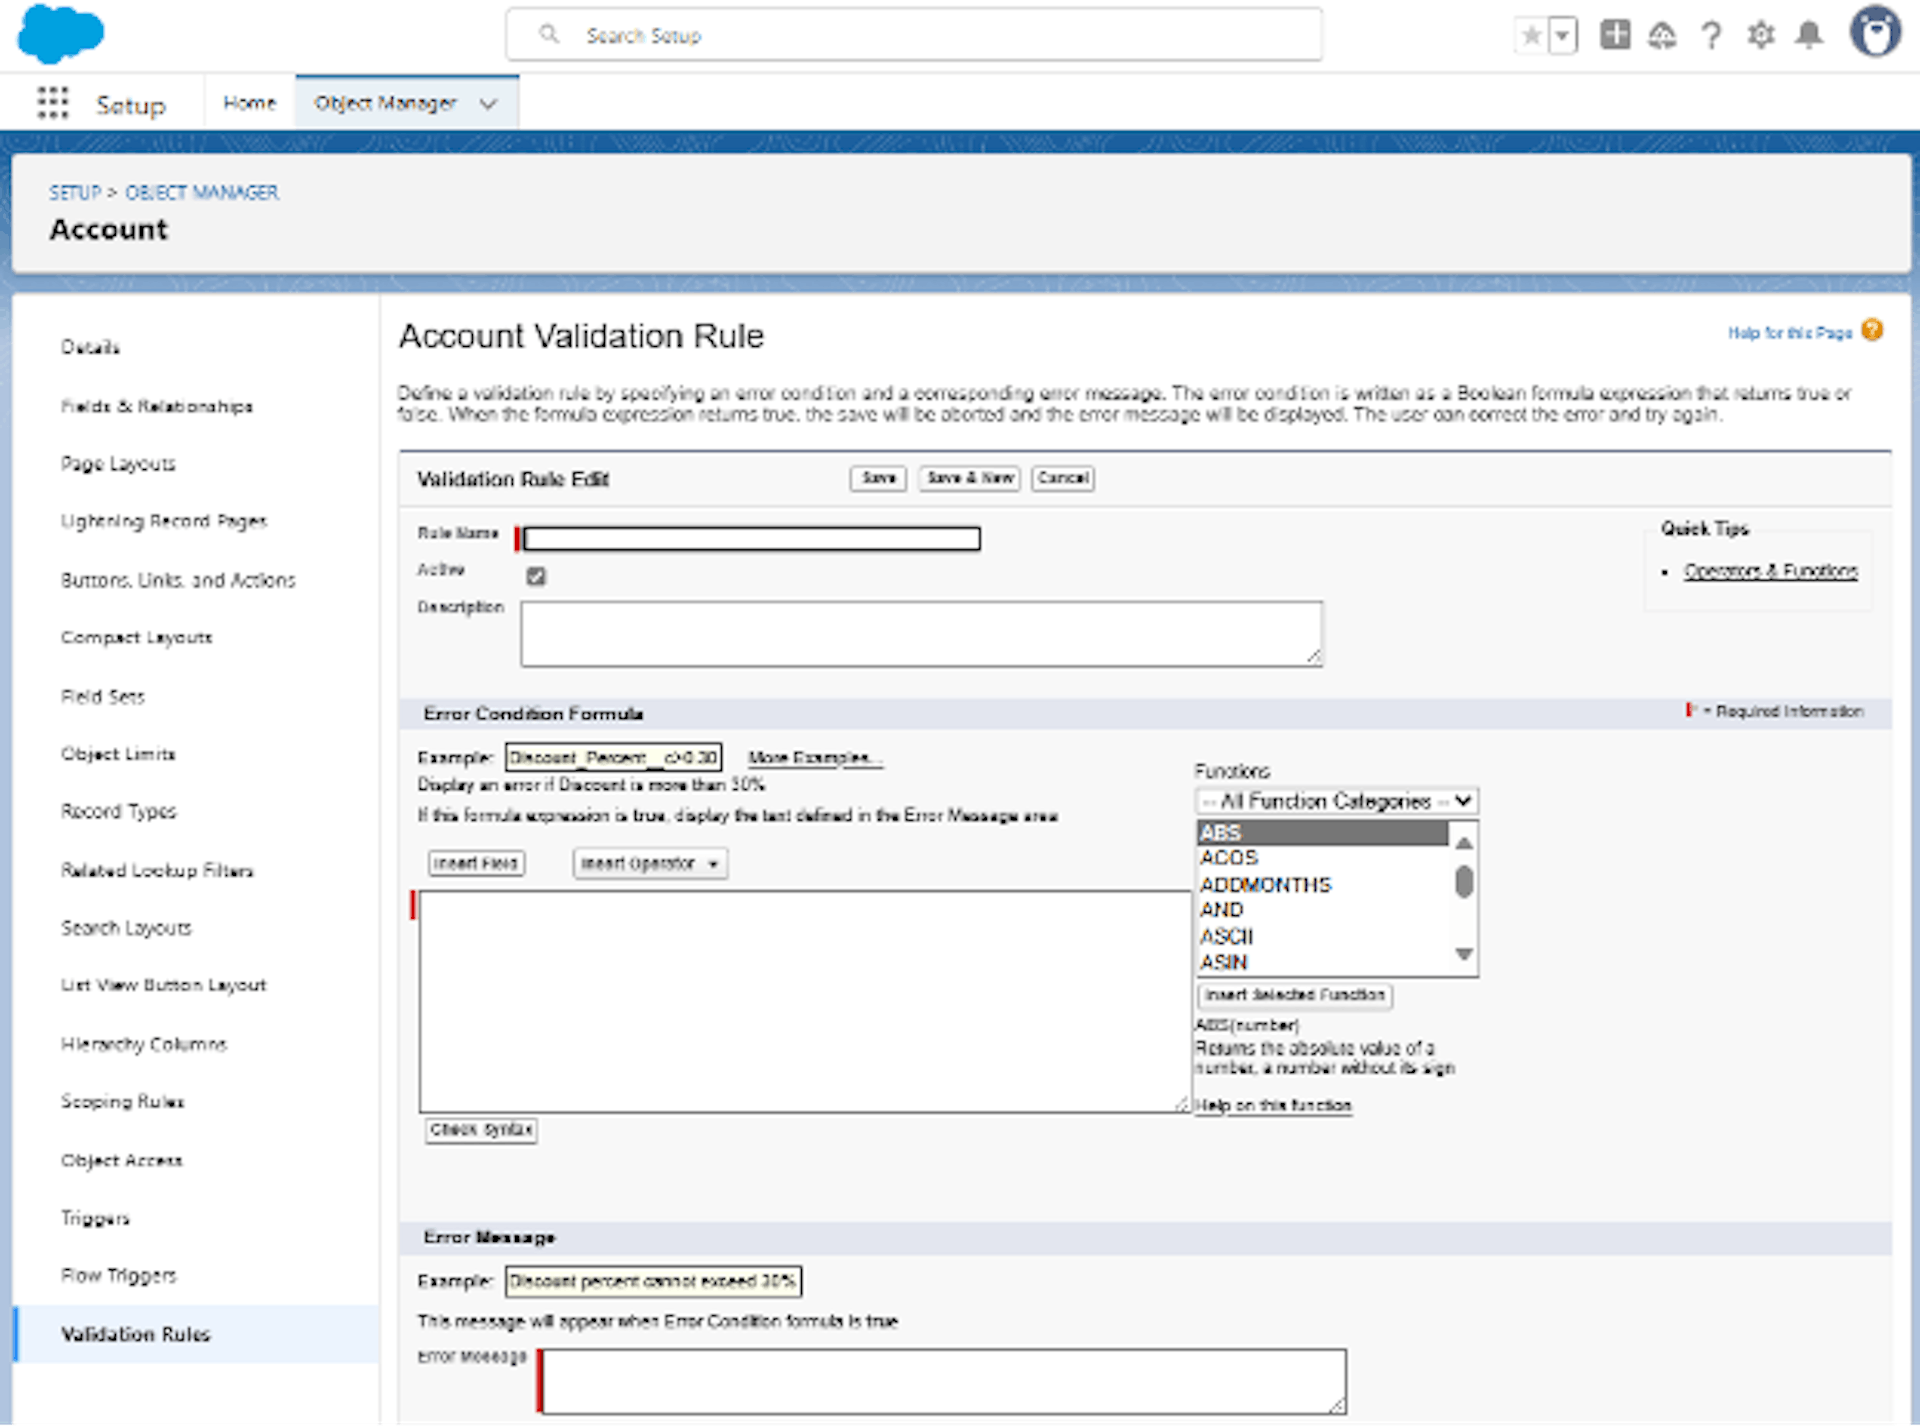Click the functions list scroll up arrow
The image size is (1920, 1428).
1463,843
